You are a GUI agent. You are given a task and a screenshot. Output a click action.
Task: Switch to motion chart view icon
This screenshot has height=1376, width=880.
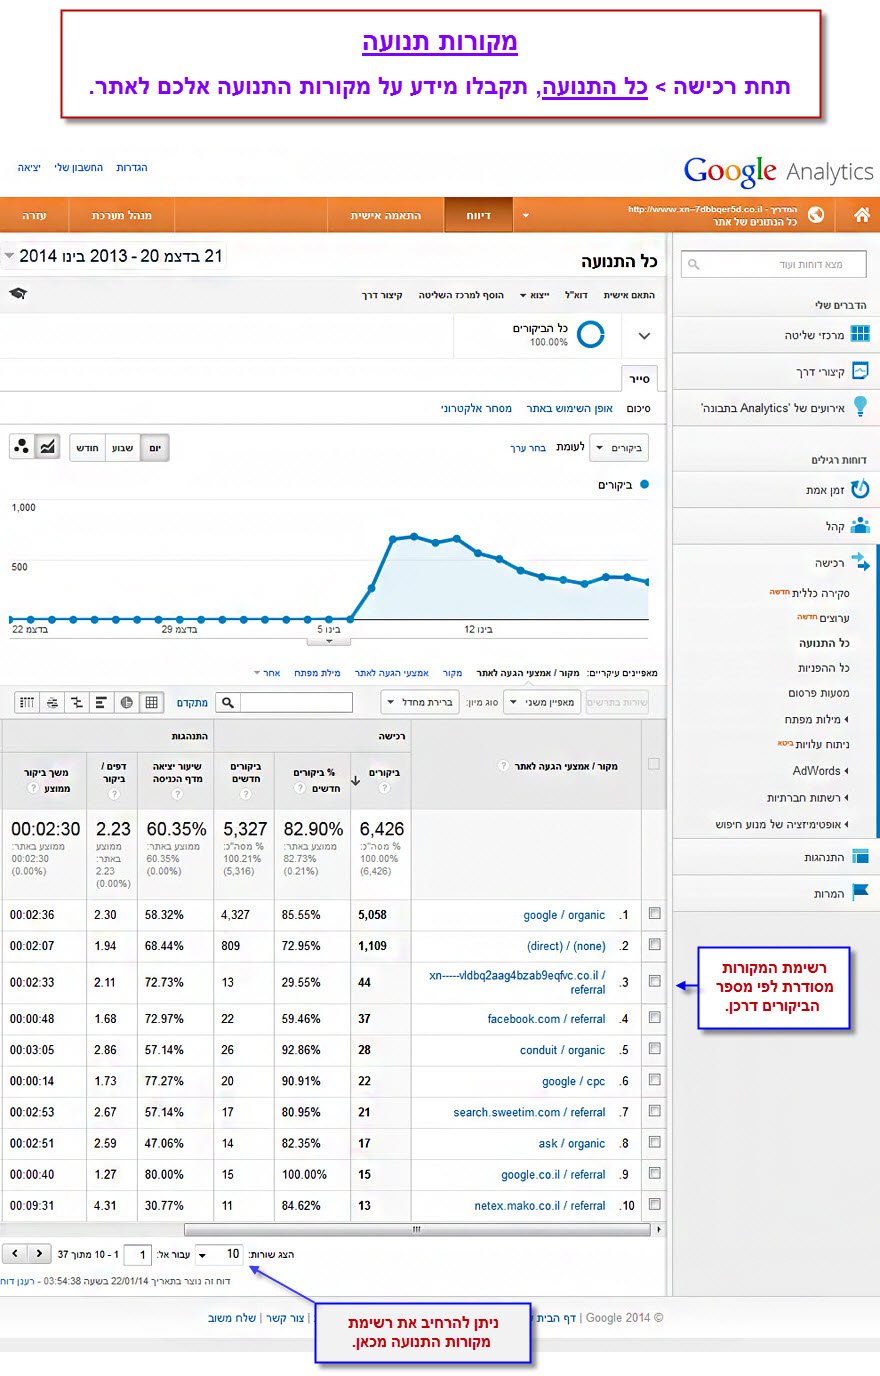(21, 447)
